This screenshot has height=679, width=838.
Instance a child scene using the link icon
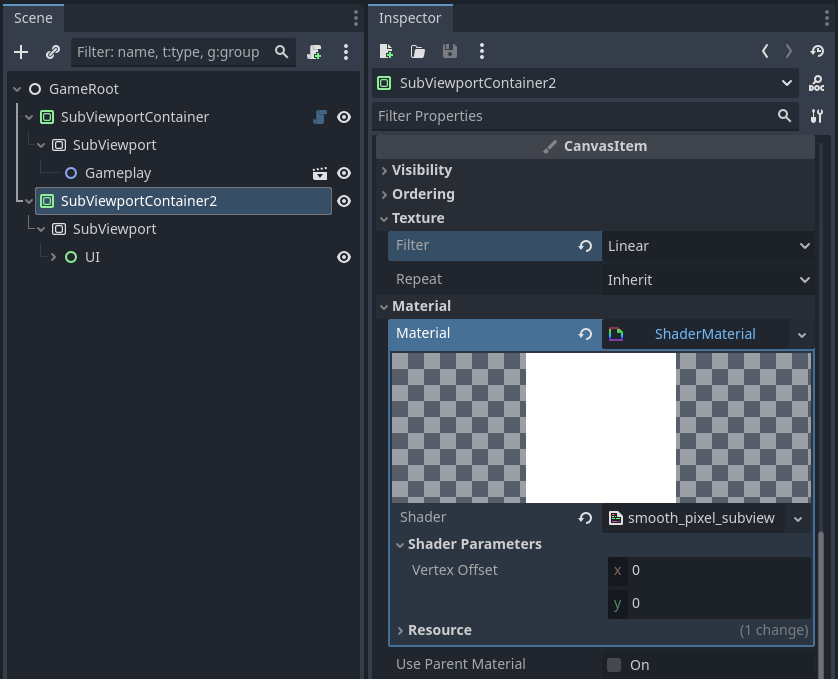52,52
